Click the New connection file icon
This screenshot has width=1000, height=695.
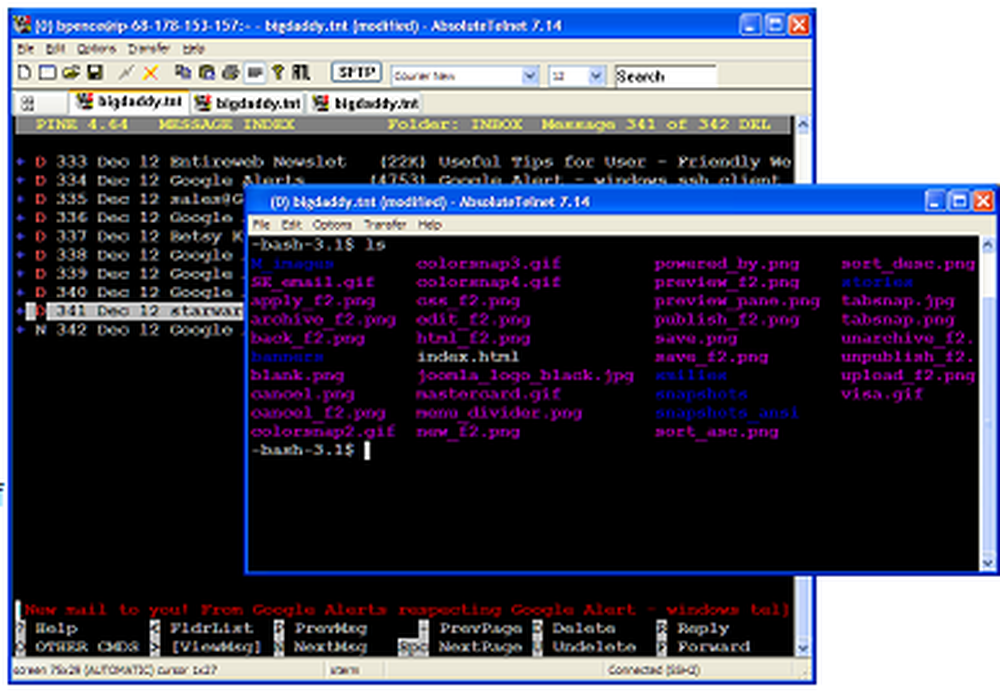click(x=24, y=73)
